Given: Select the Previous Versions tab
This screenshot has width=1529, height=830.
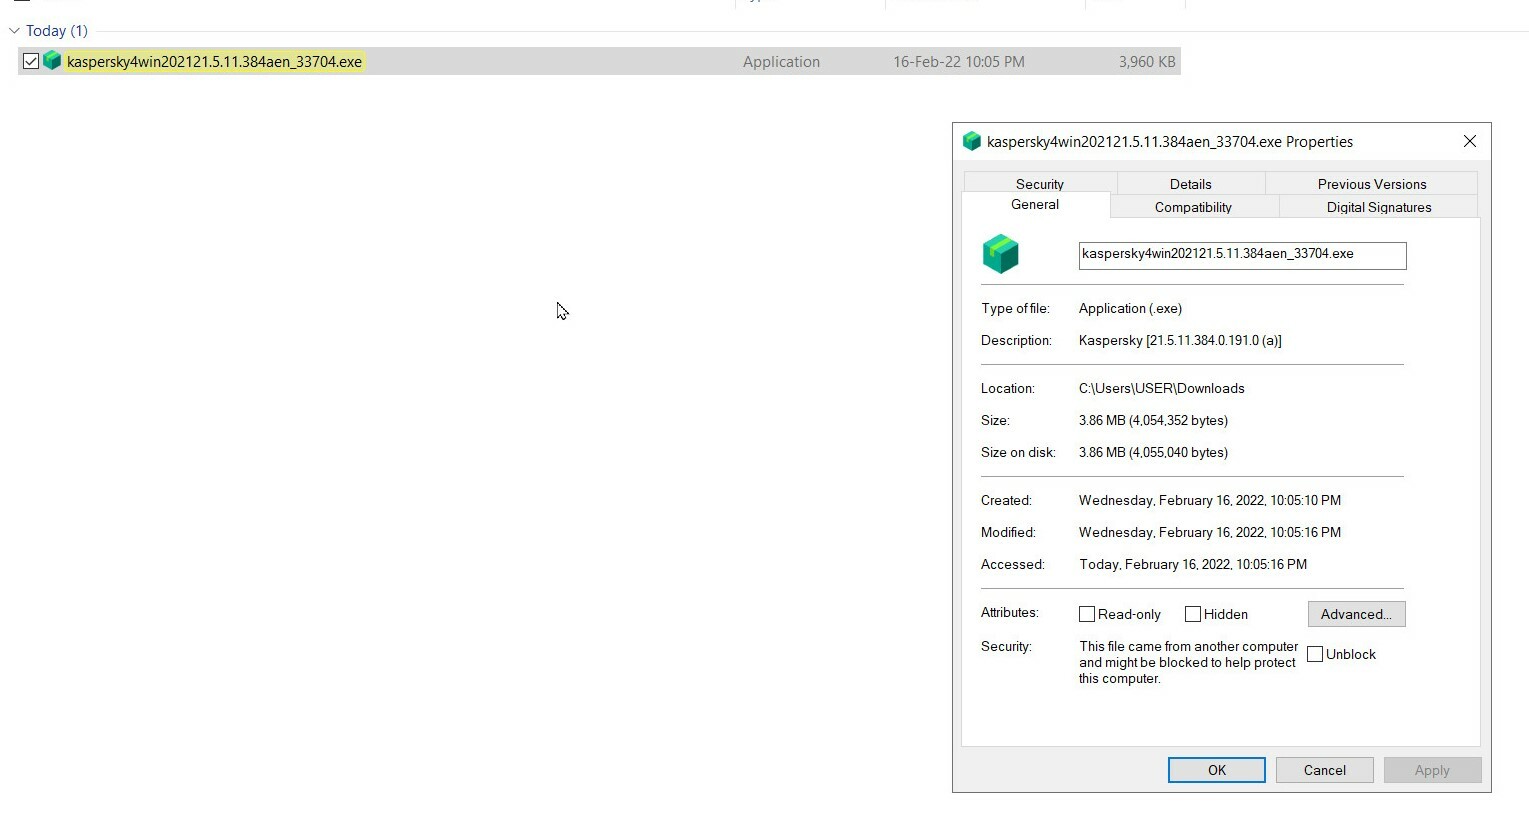Looking at the screenshot, I should click(1372, 184).
